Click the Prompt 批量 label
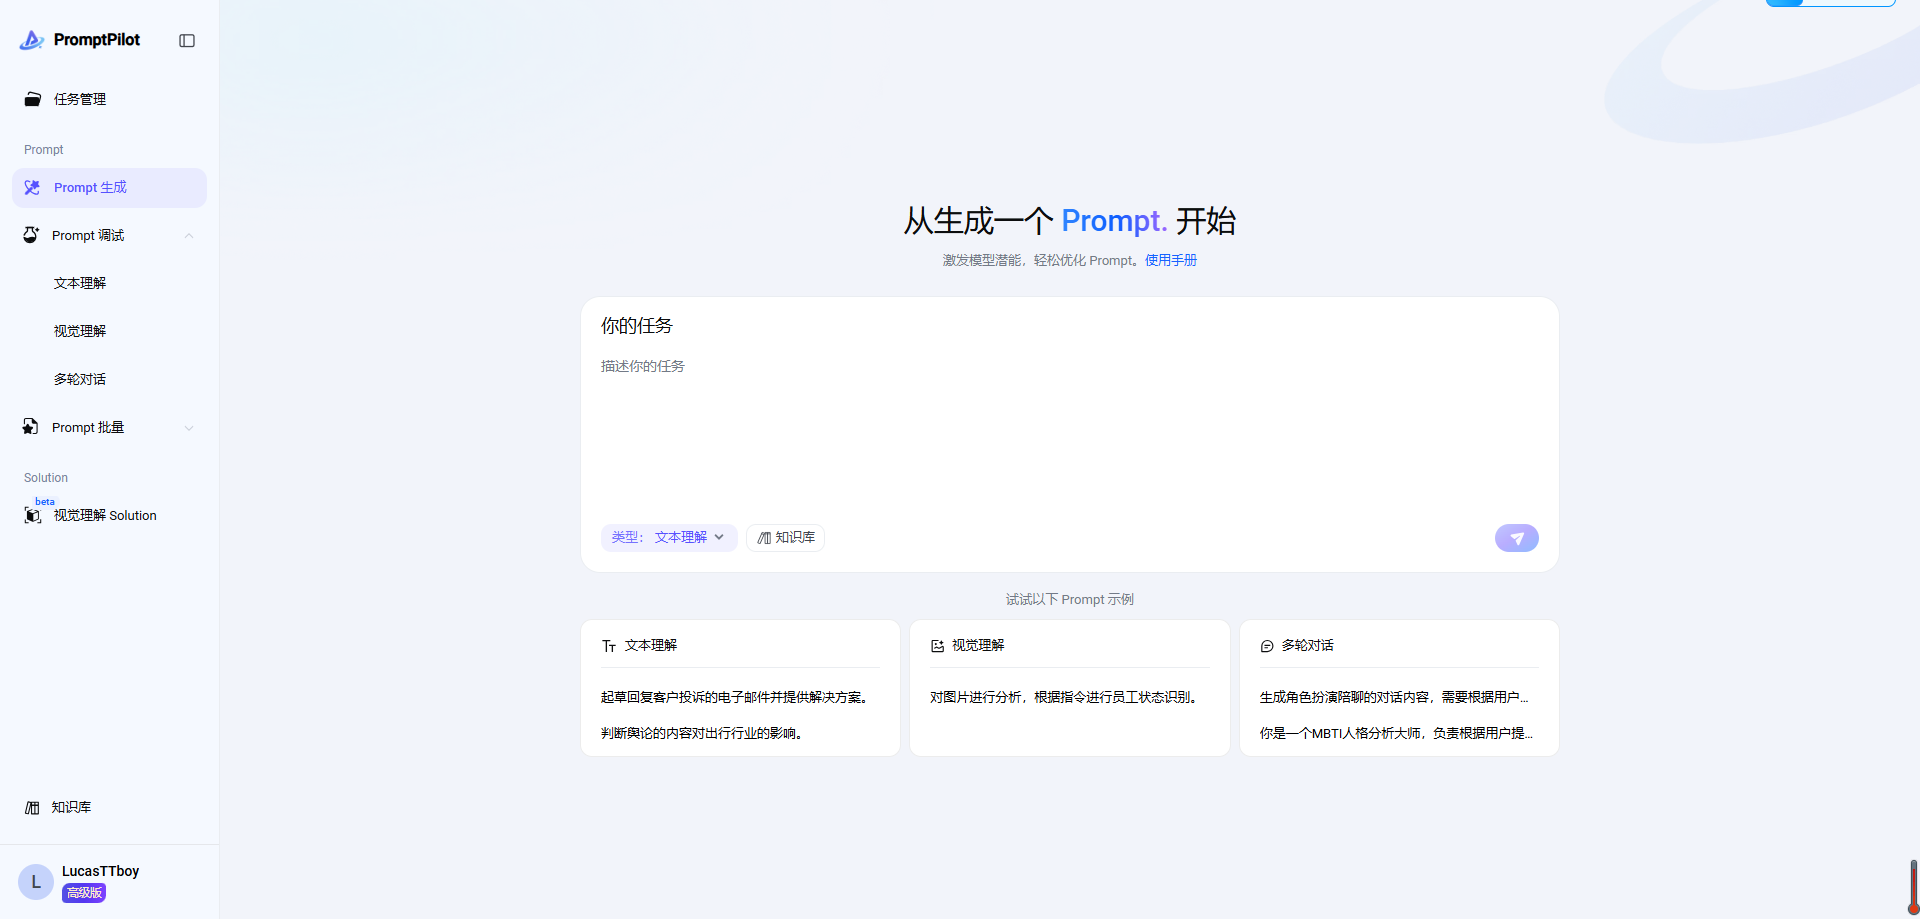 click(x=88, y=428)
